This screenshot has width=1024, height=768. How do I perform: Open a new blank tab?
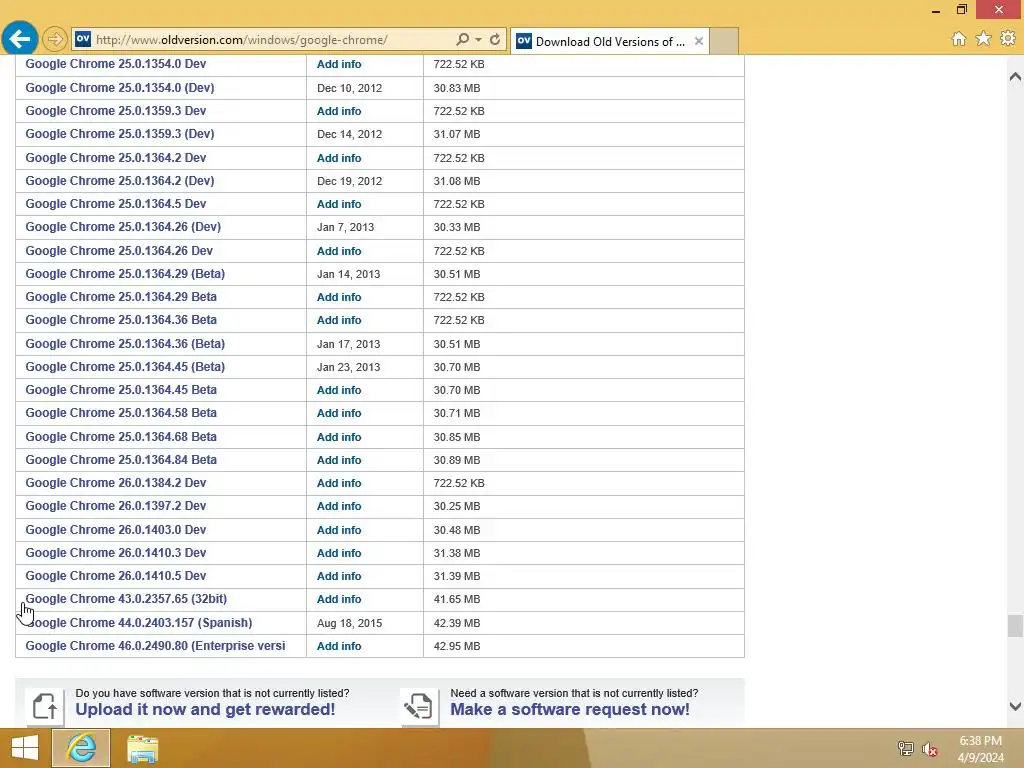tap(724, 41)
